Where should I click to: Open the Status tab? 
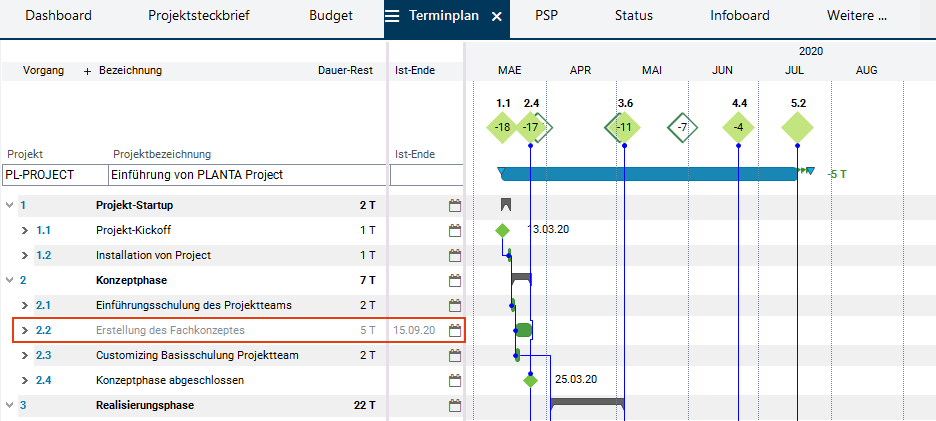[x=634, y=16]
